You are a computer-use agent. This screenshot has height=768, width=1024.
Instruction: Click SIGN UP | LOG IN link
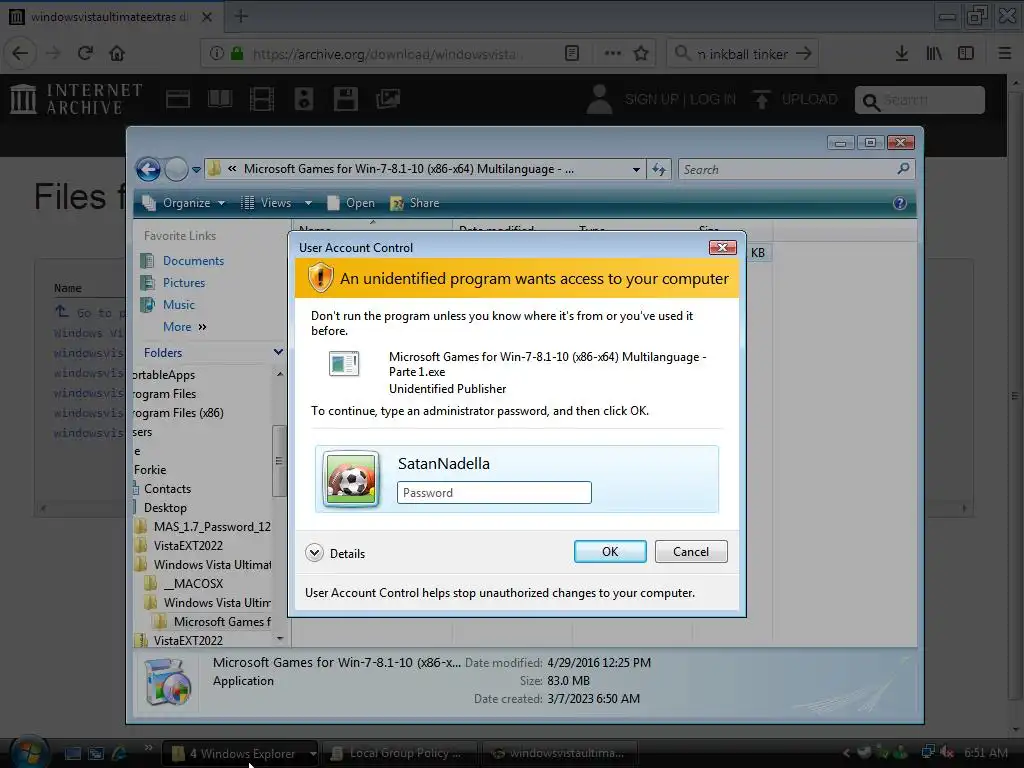(x=680, y=99)
